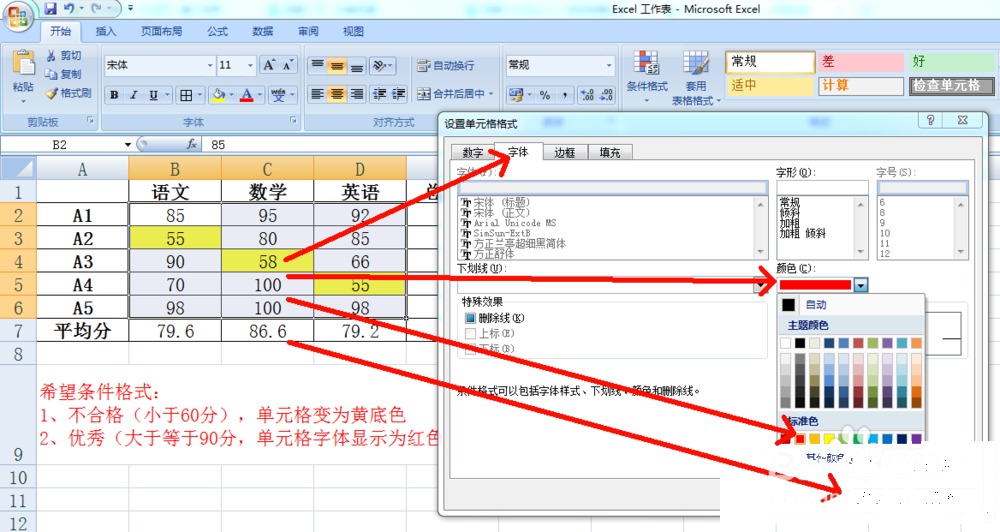Open the 填充 tab in dialog
Viewport: 1000px width, 532px height.
(x=610, y=153)
